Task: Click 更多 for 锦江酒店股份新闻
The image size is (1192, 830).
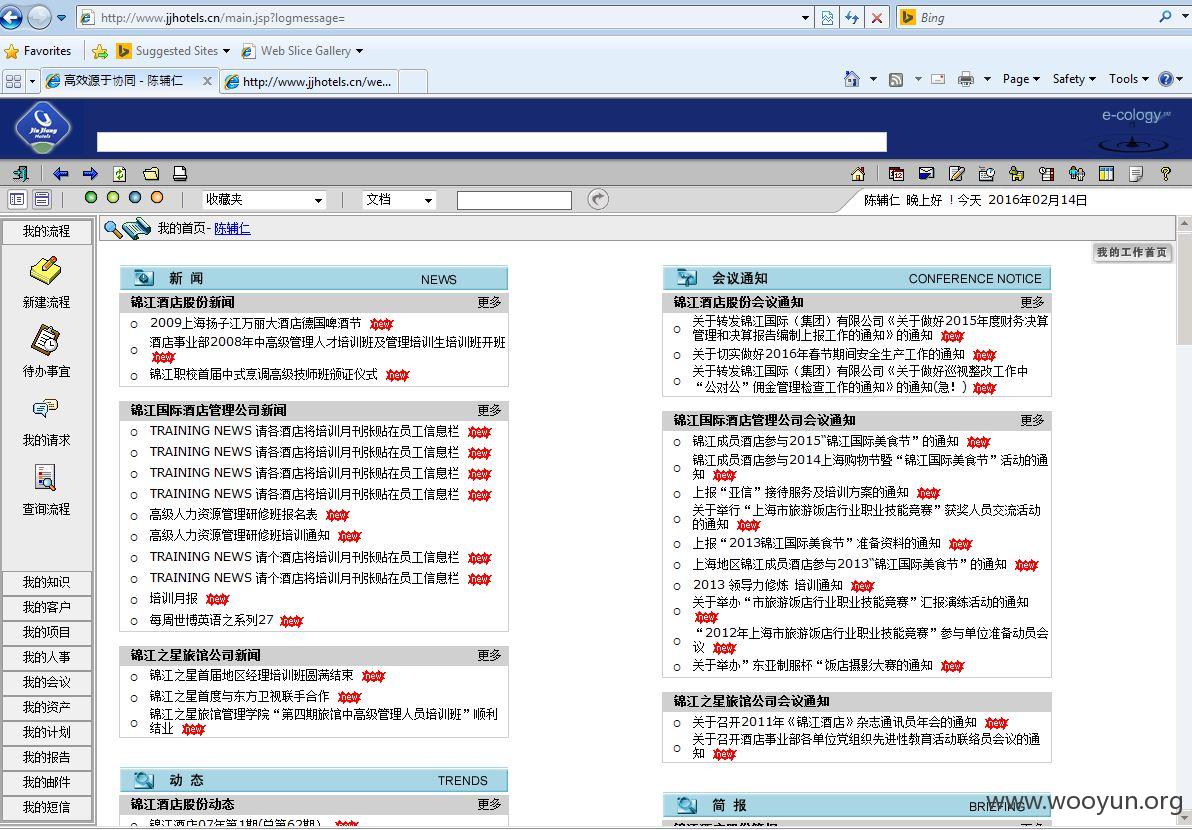Action: pyautogui.click(x=490, y=303)
